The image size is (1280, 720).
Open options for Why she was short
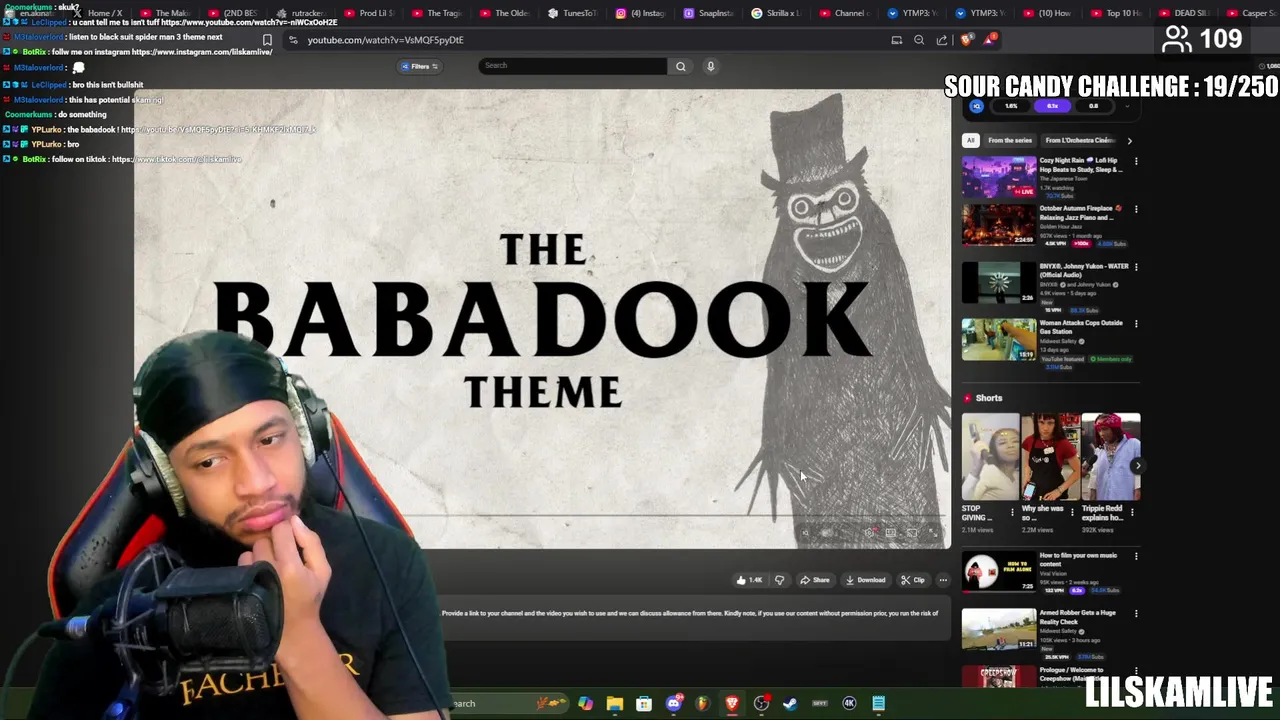click(1072, 512)
